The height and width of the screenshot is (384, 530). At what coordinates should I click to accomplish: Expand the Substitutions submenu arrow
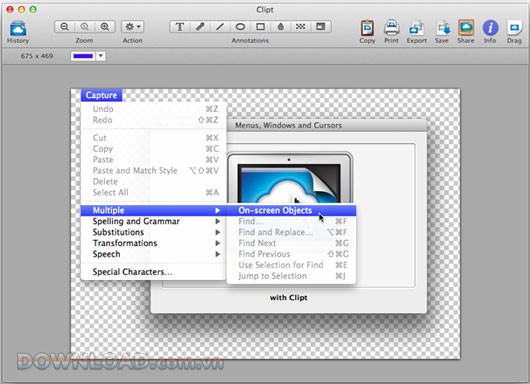coord(218,232)
